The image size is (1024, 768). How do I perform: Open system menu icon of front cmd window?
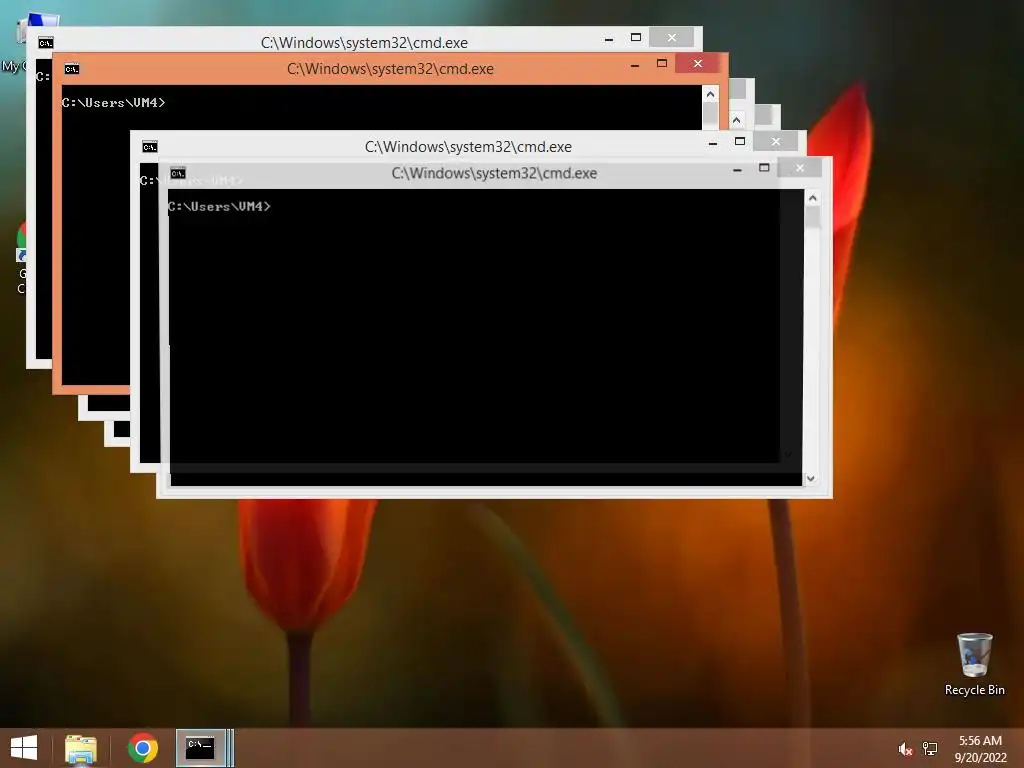pyautogui.click(x=178, y=173)
